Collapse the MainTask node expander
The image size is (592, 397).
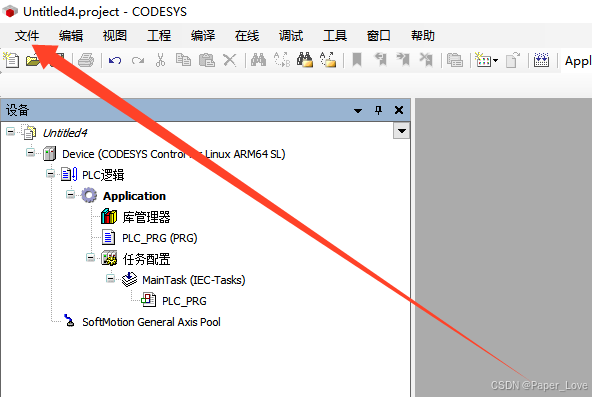(x=110, y=279)
